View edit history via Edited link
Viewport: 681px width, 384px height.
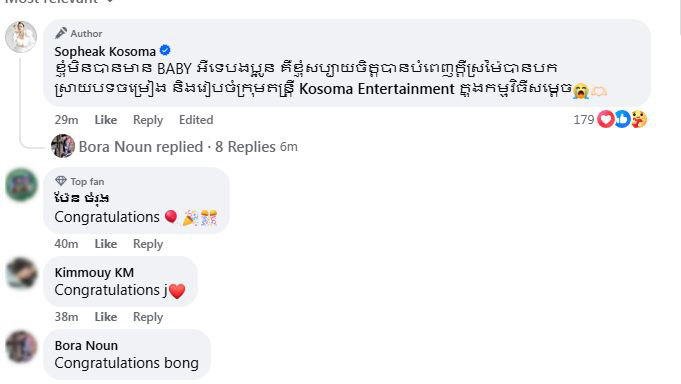tap(196, 120)
